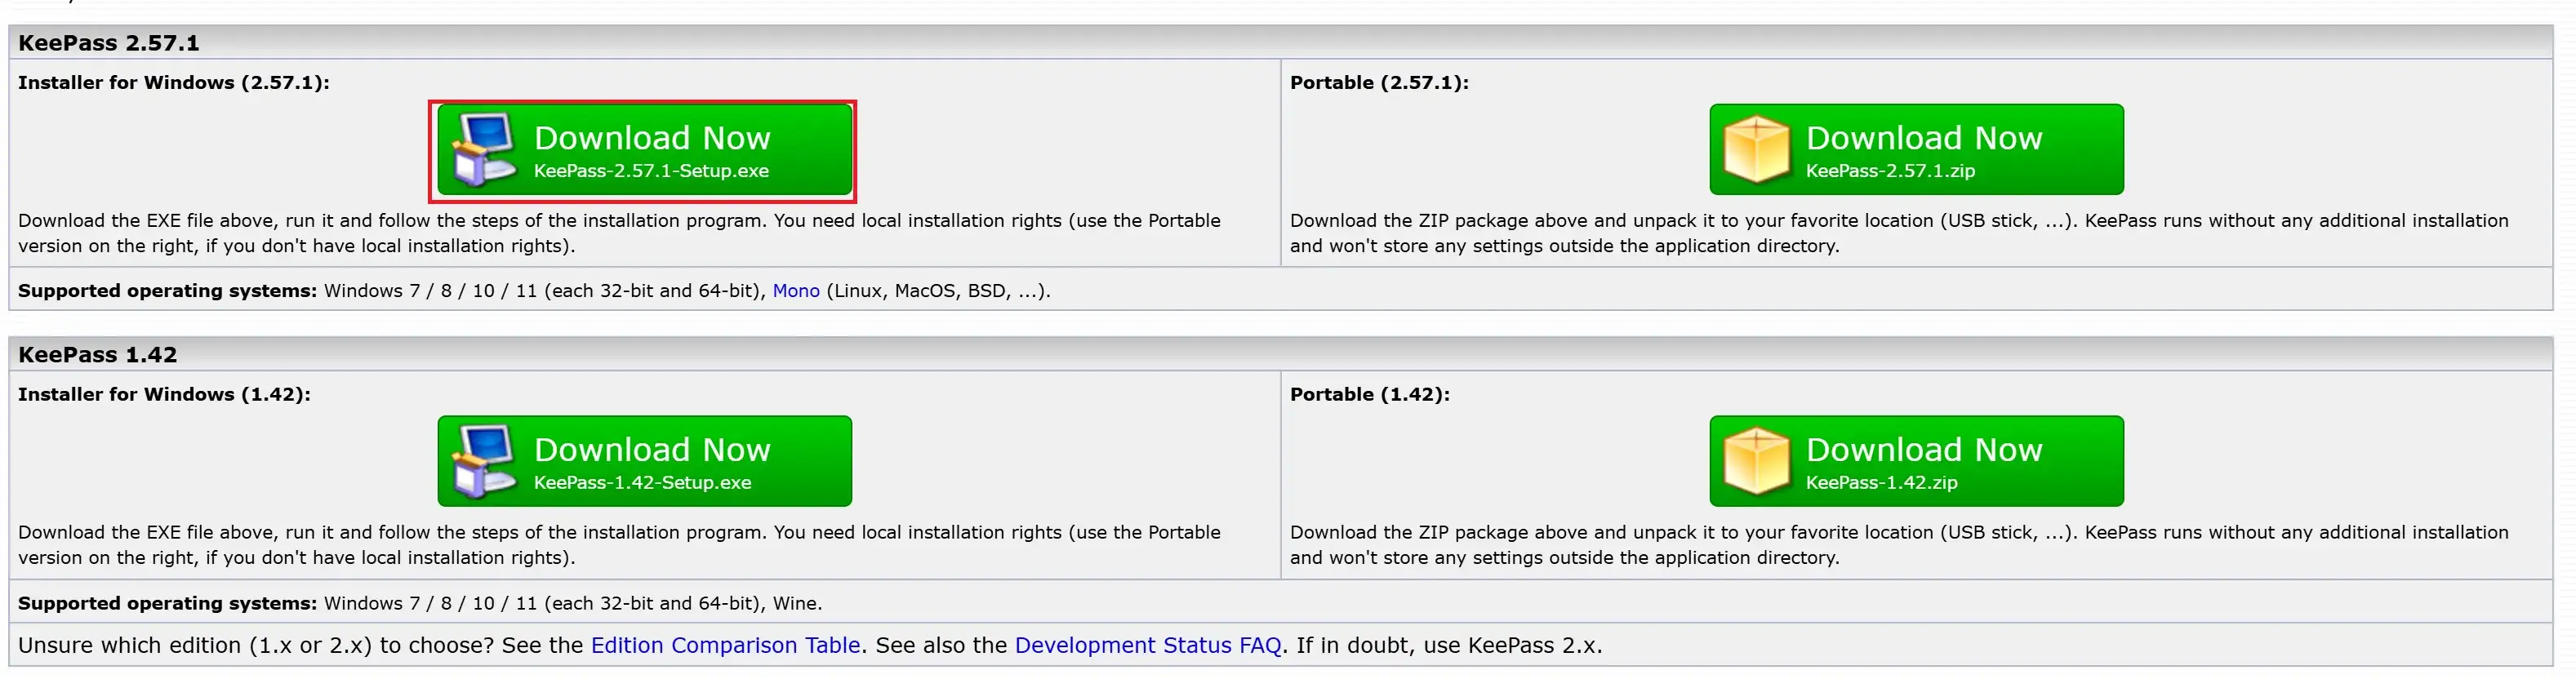Screen dimensions: 2576x679
Task: Click the "Portable (2.57.1):" label
Action: [1379, 83]
